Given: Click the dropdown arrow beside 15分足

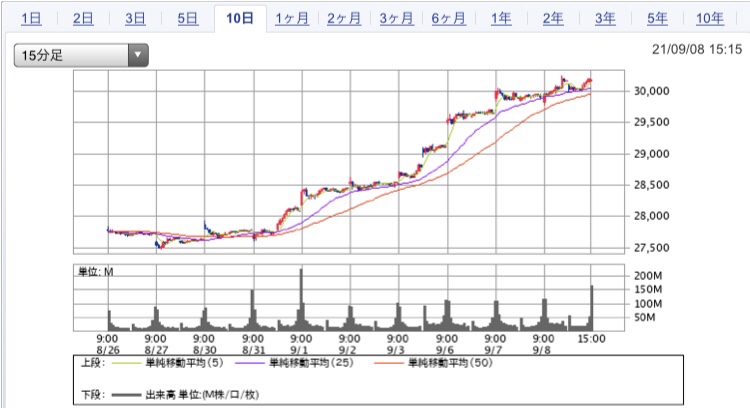Looking at the screenshot, I should tap(138, 55).
